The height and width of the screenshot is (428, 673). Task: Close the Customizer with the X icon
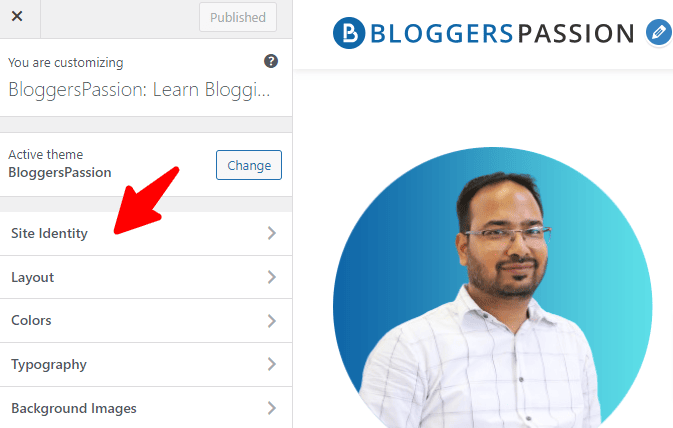(17, 16)
